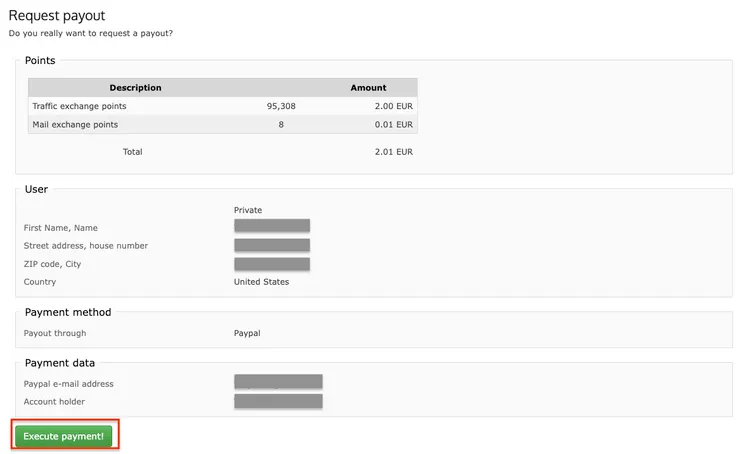
Task: Click the Points section title
Action: pyautogui.click(x=40, y=60)
